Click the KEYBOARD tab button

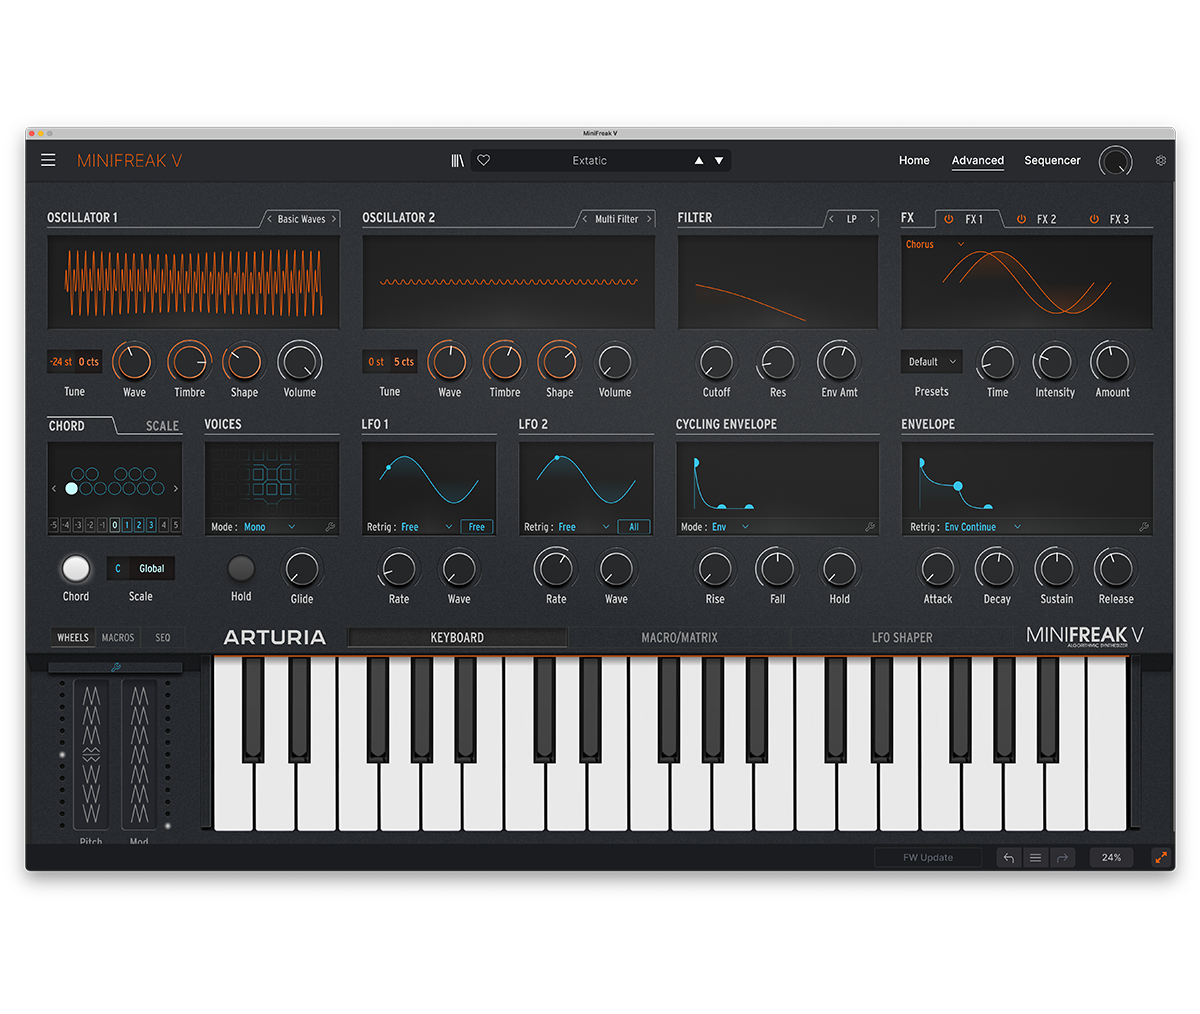[457, 637]
